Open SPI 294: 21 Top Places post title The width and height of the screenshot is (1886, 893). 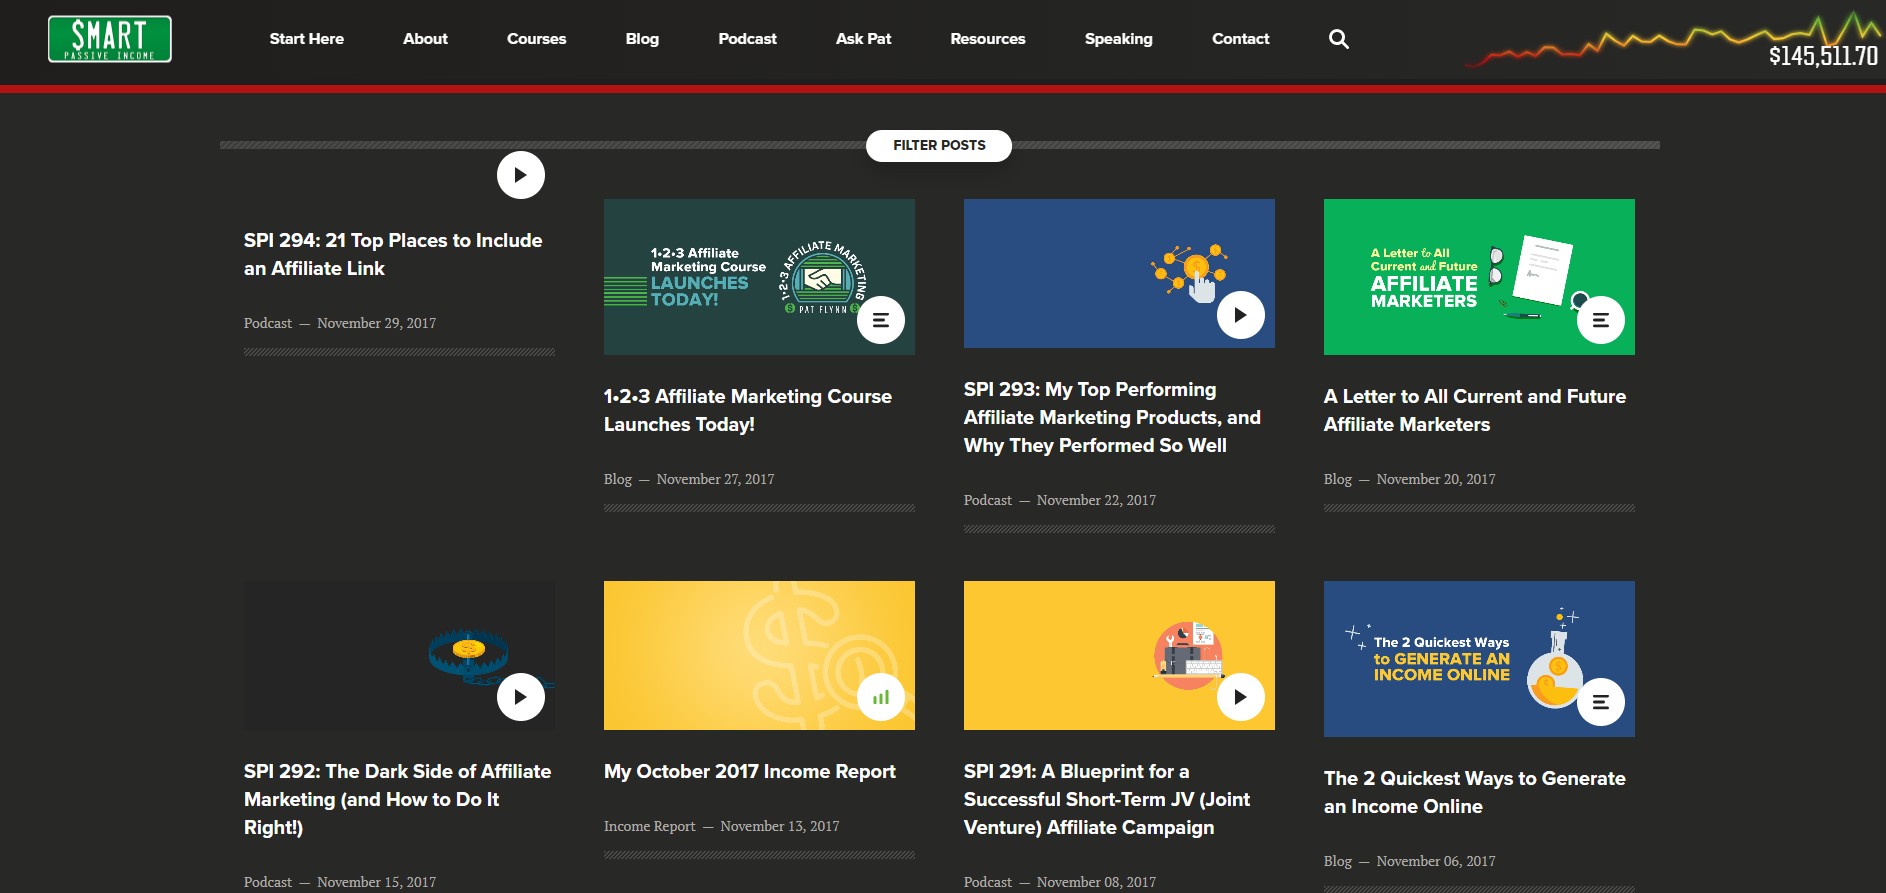[393, 254]
